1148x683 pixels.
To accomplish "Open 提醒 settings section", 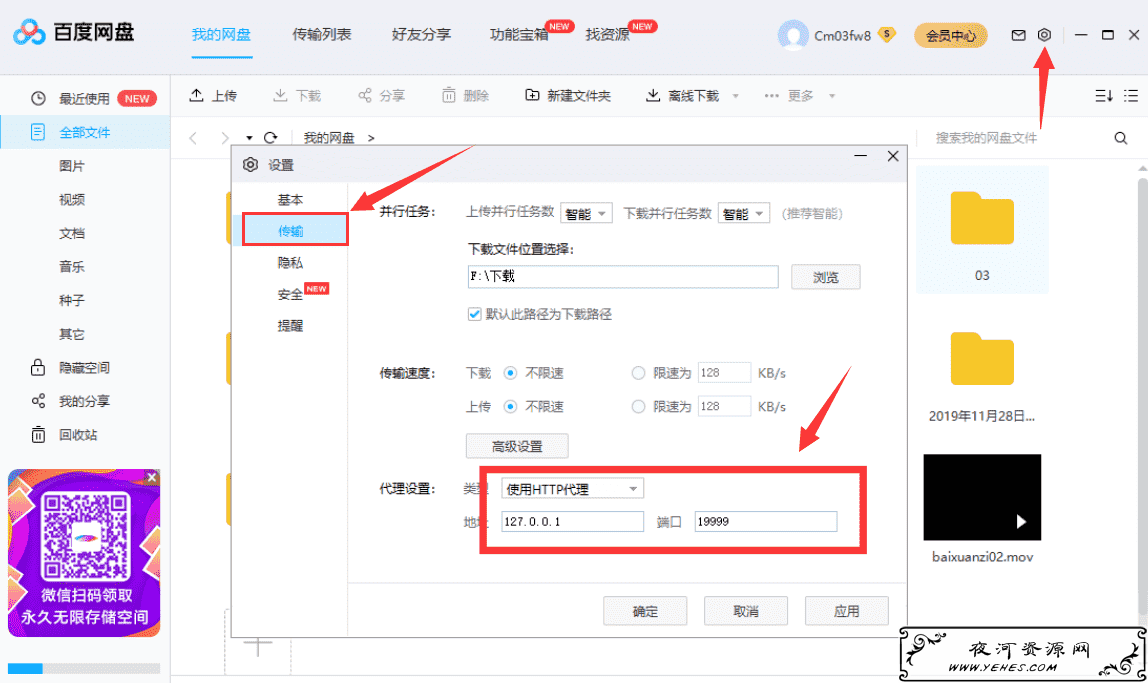I will point(290,326).
